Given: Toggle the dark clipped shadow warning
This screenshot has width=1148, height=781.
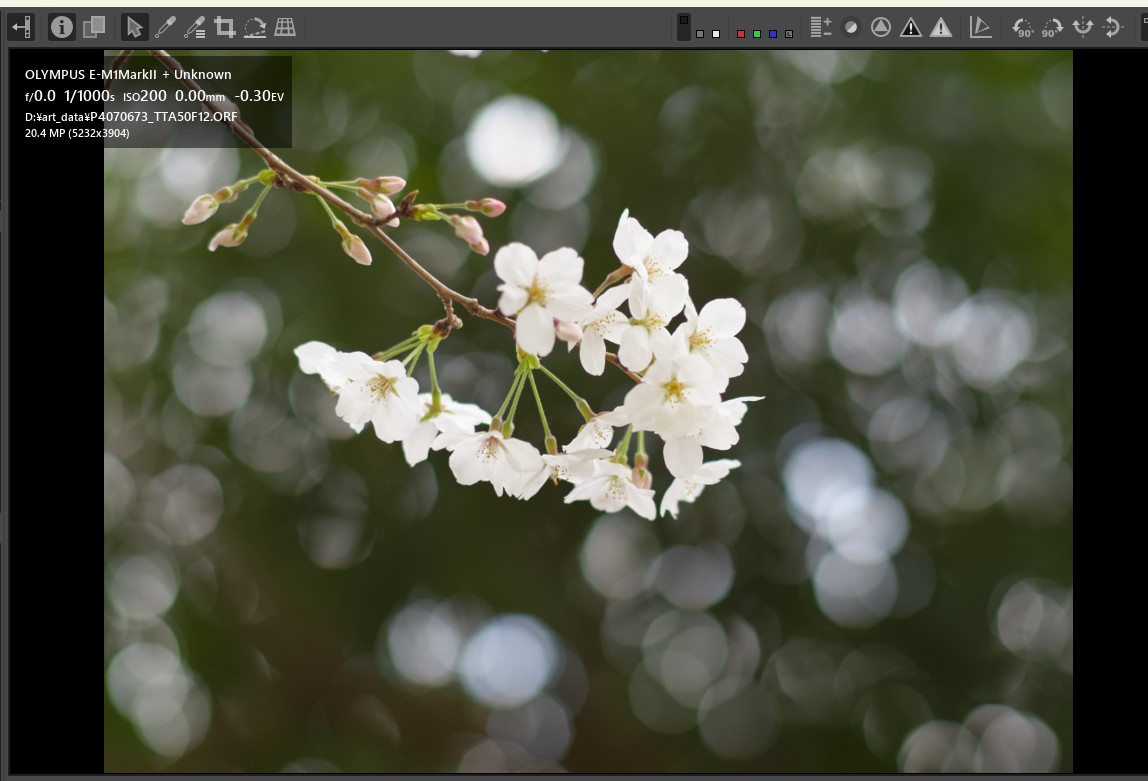Looking at the screenshot, I should click(x=911, y=28).
